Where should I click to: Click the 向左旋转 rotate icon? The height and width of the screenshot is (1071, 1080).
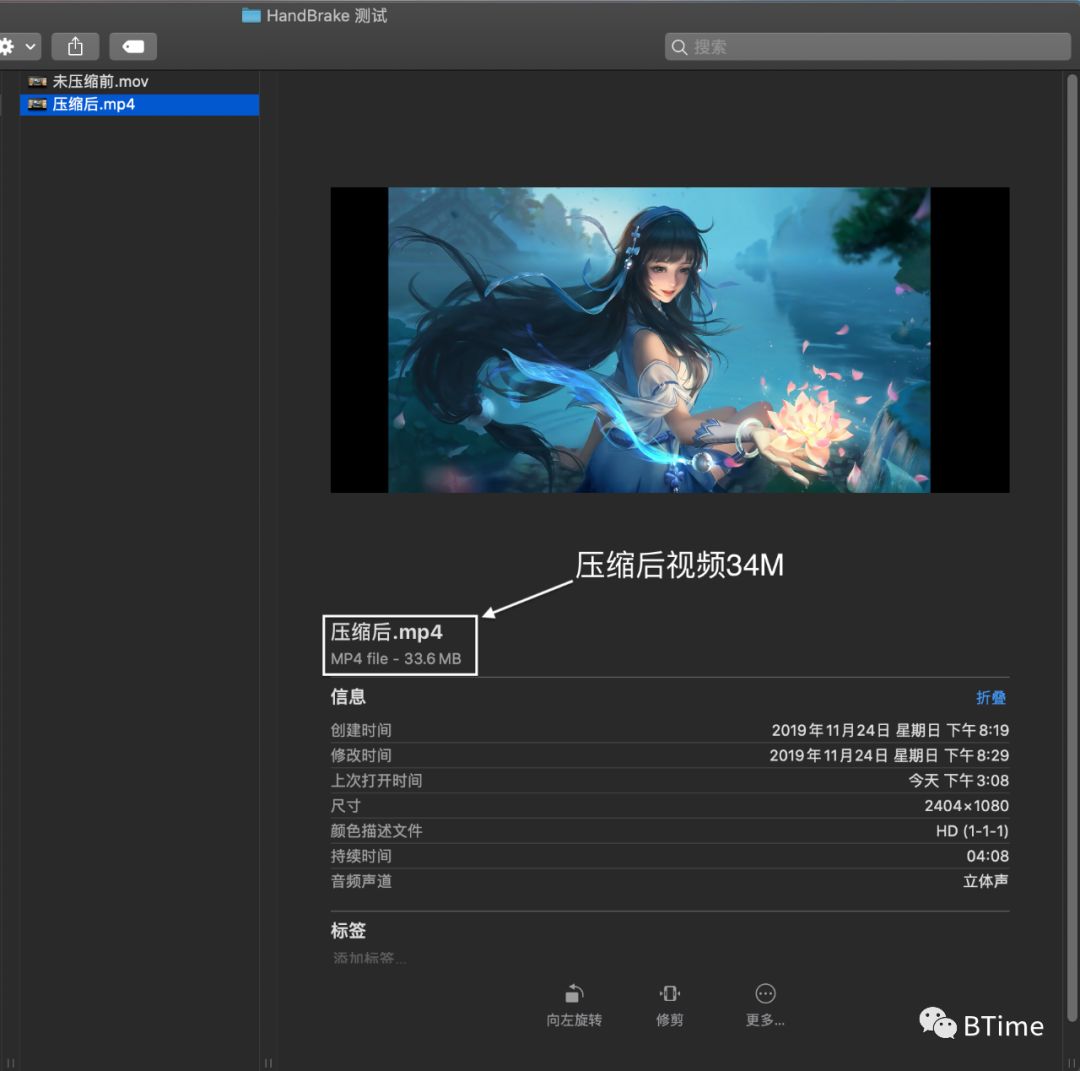[x=573, y=993]
